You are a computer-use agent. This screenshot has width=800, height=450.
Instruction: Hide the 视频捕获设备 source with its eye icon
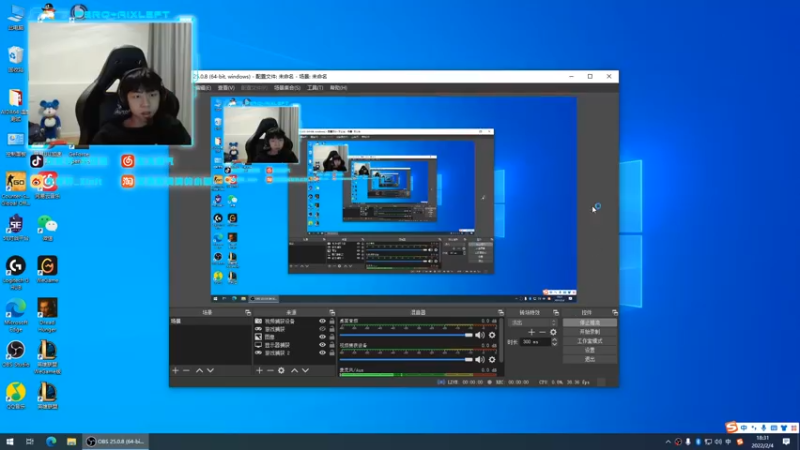[322, 321]
